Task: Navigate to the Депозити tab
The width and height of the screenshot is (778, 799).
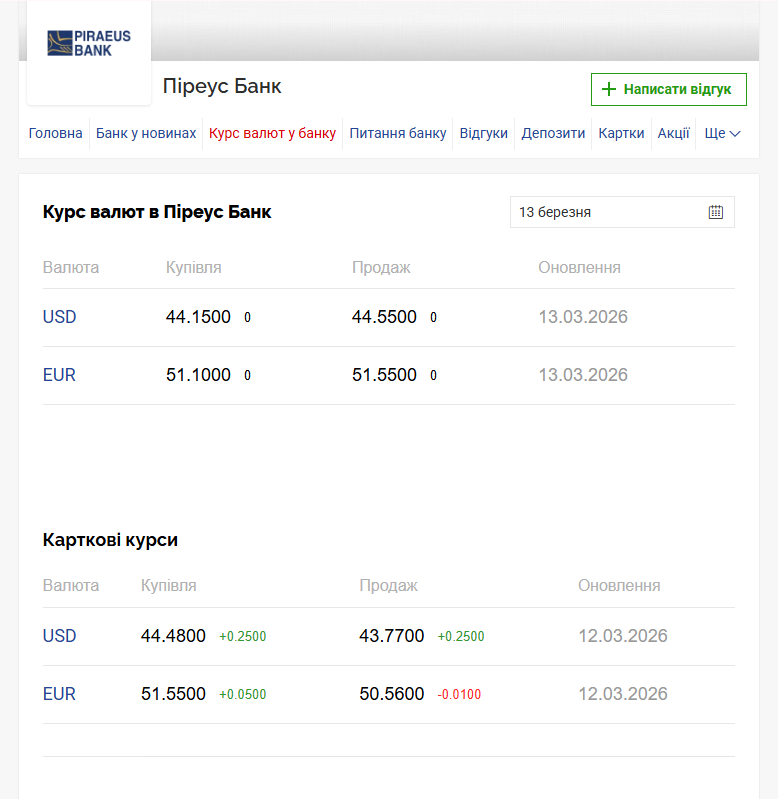Action: tap(553, 133)
